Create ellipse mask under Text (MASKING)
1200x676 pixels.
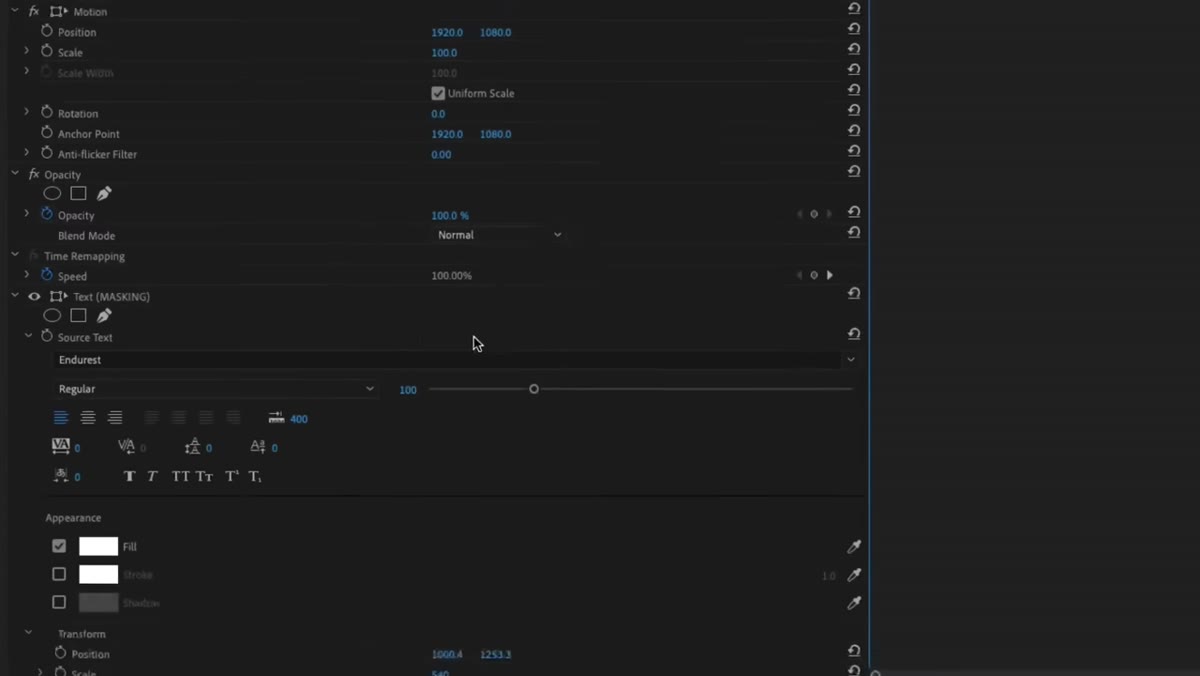coord(52,315)
